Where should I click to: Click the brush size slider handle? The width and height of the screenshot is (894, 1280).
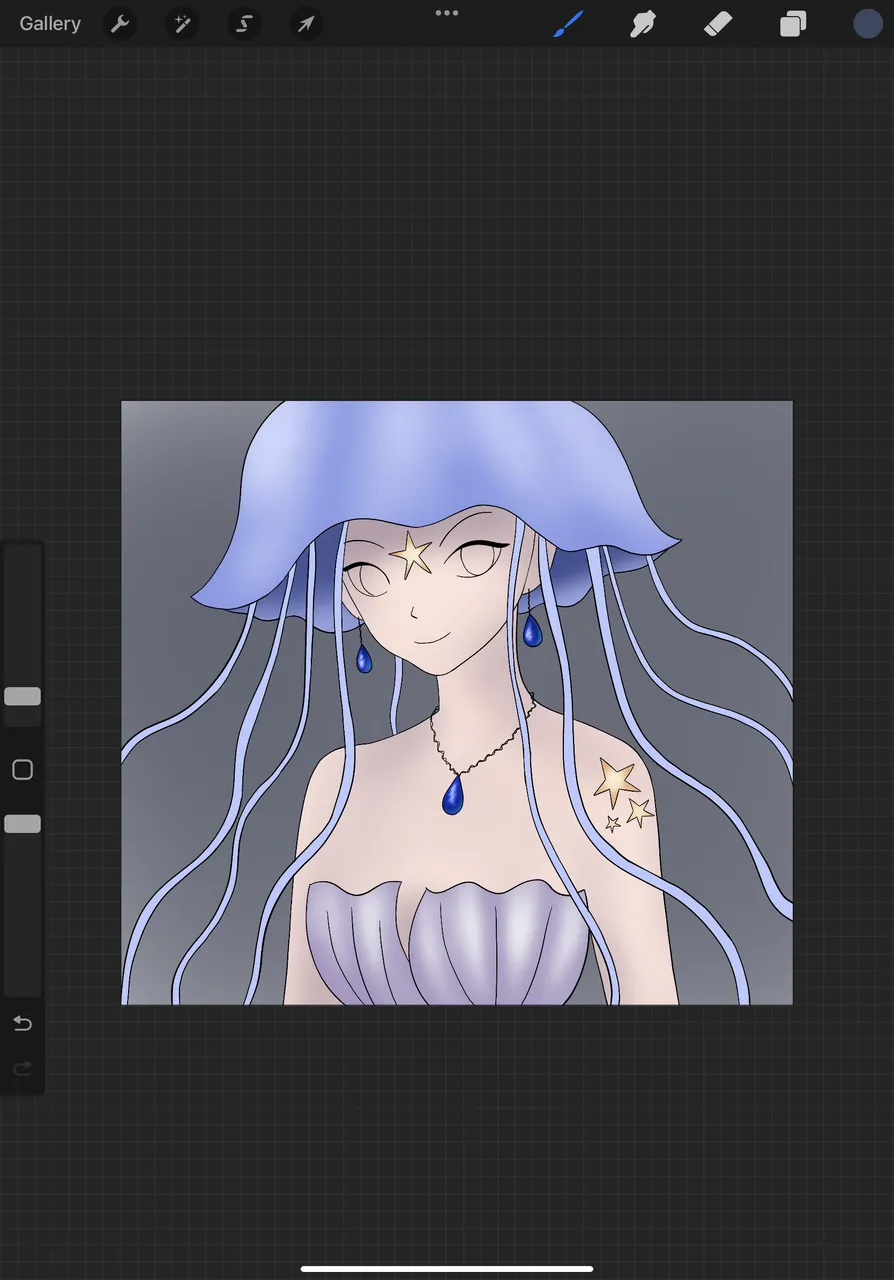point(22,696)
